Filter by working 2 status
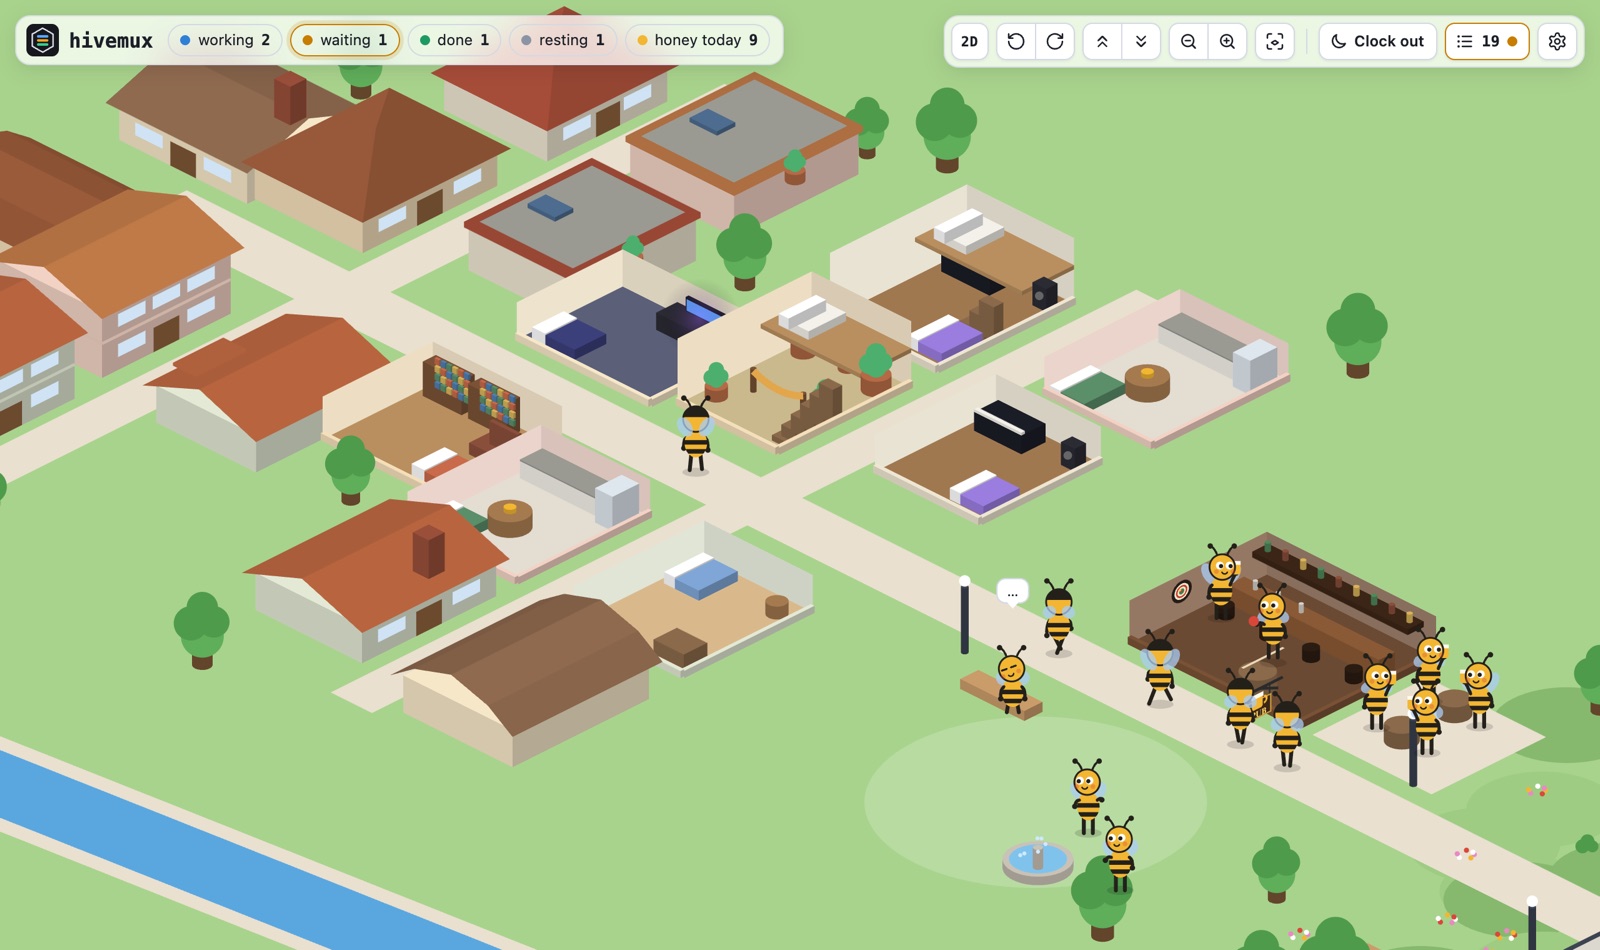Viewport: 1600px width, 950px height. click(225, 40)
